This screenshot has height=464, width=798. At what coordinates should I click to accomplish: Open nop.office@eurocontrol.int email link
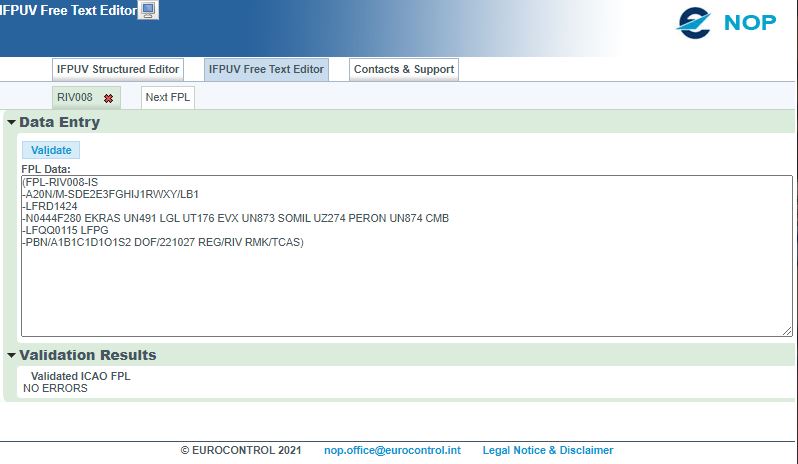pyautogui.click(x=392, y=450)
